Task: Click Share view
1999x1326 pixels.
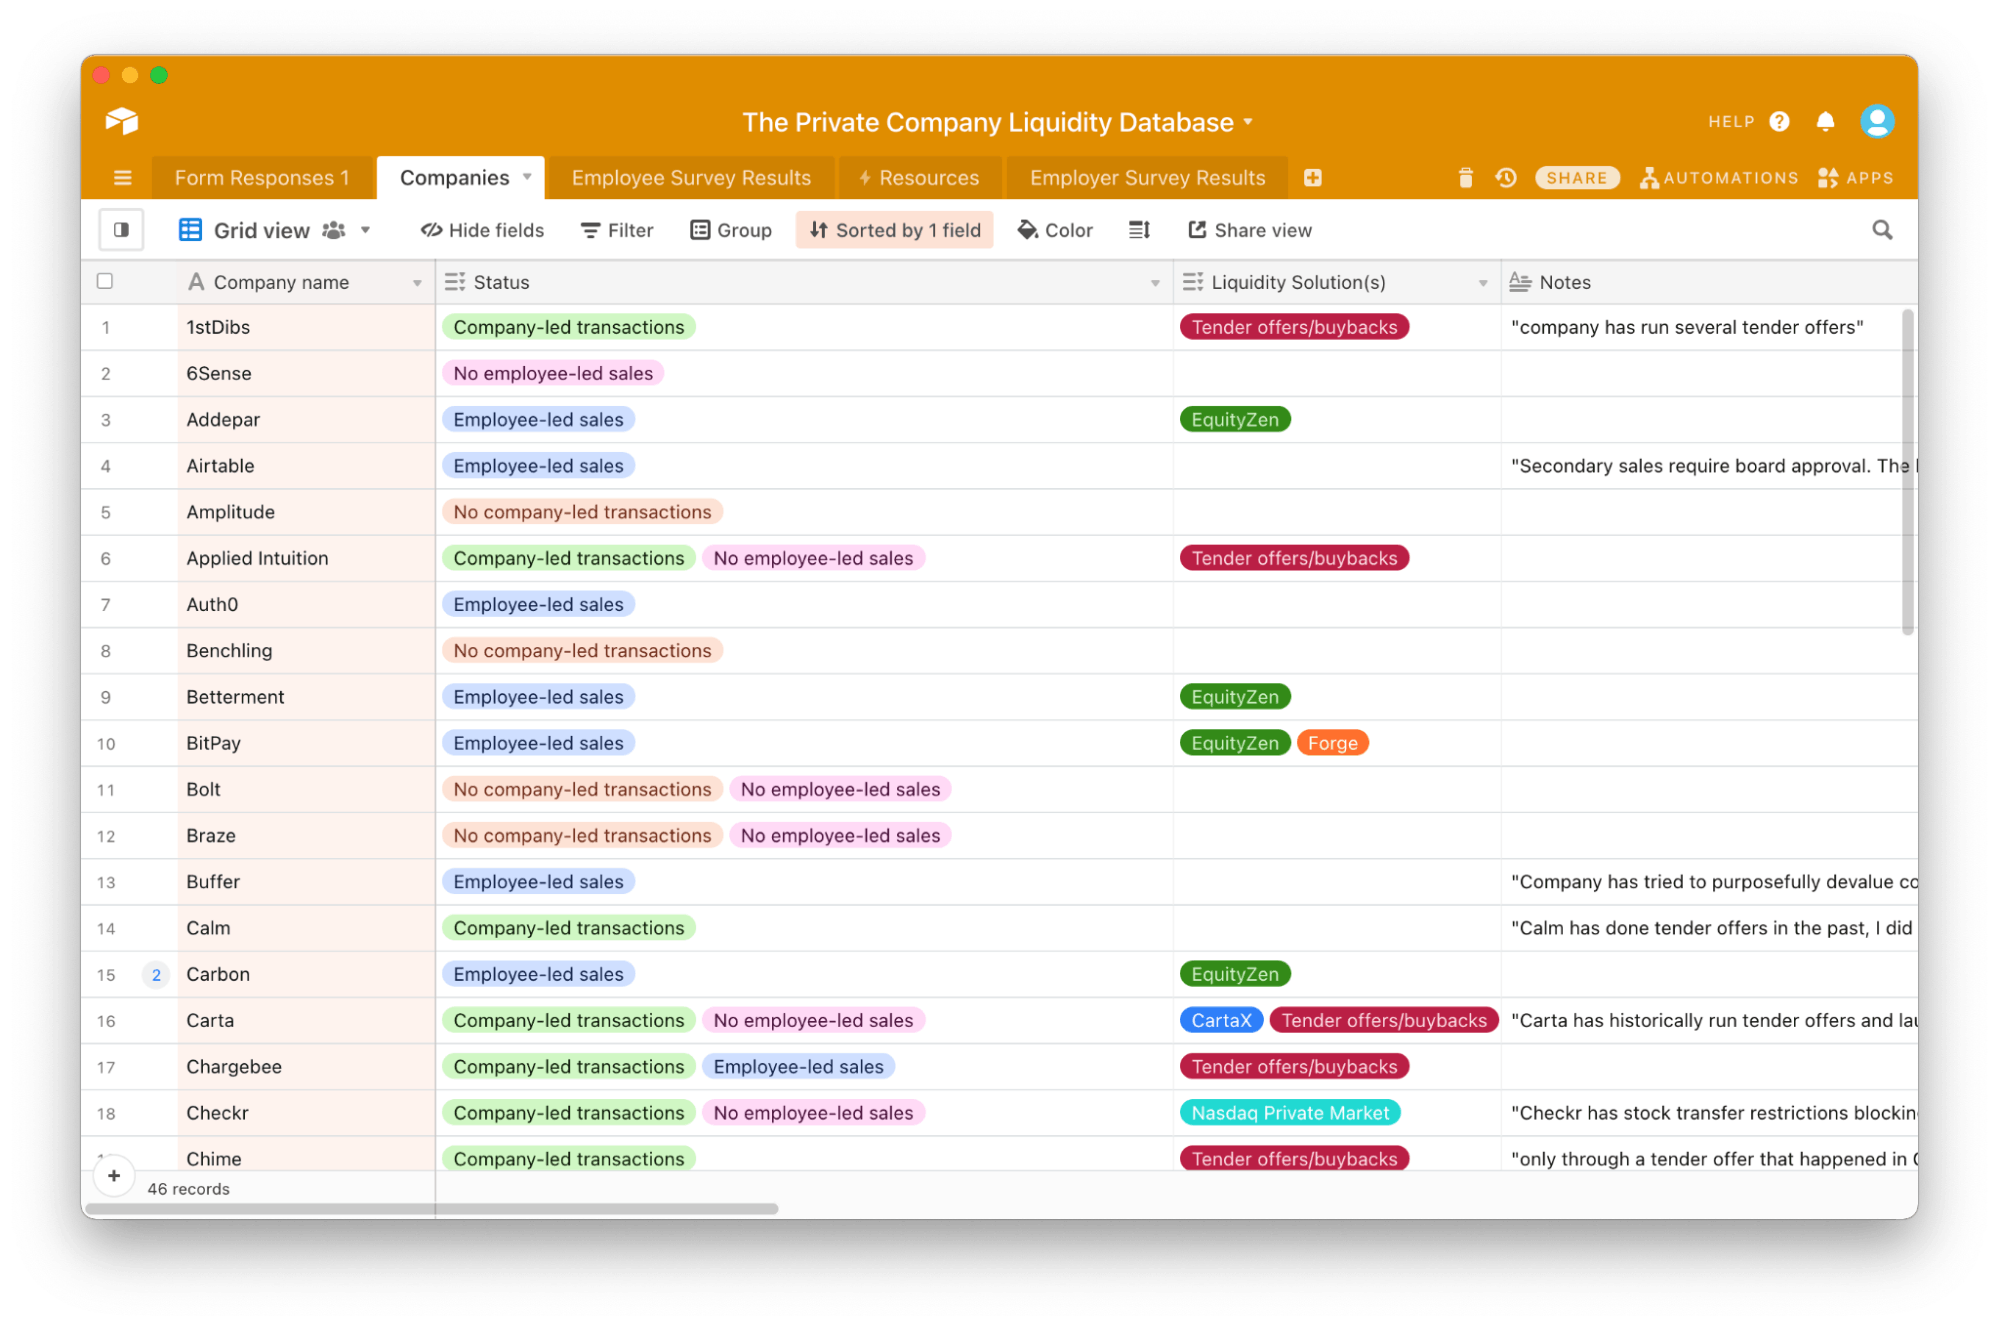Action: (1249, 230)
